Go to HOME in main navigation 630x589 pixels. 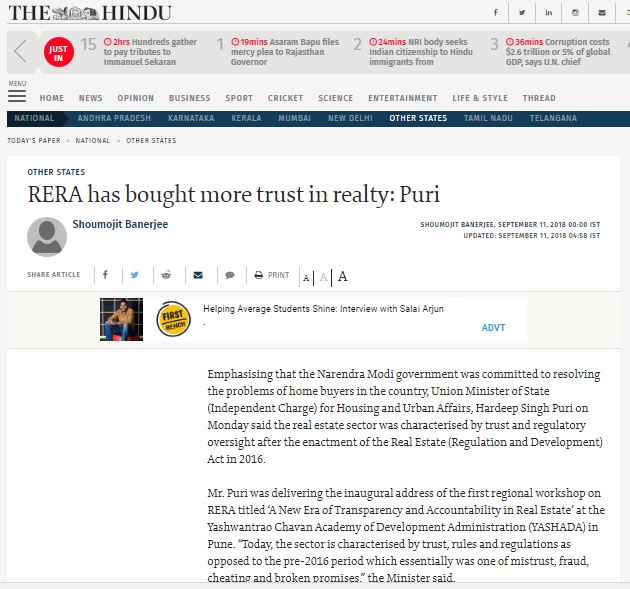52,98
